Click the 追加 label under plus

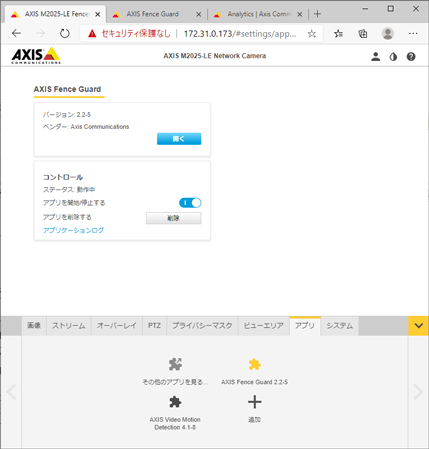255,420
